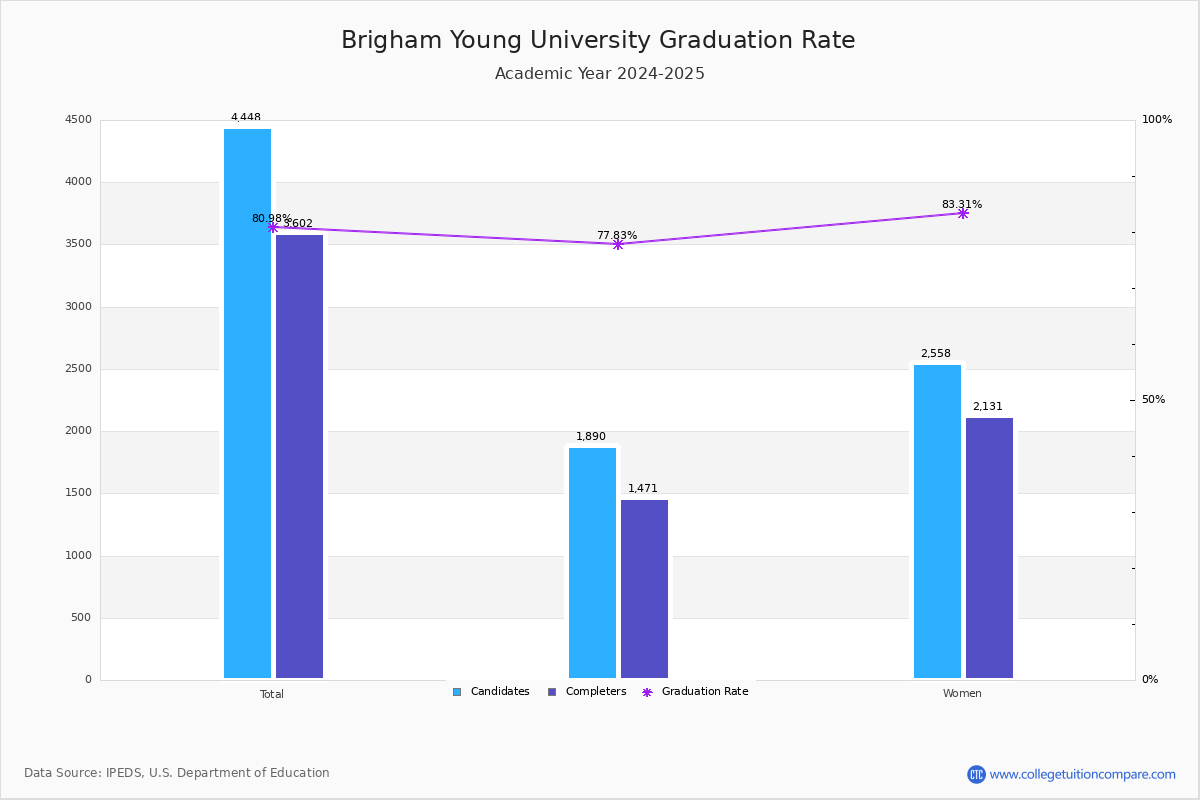The width and height of the screenshot is (1200, 800).
Task: Click the 80.98% graduation rate marker
Action: pos(272,227)
